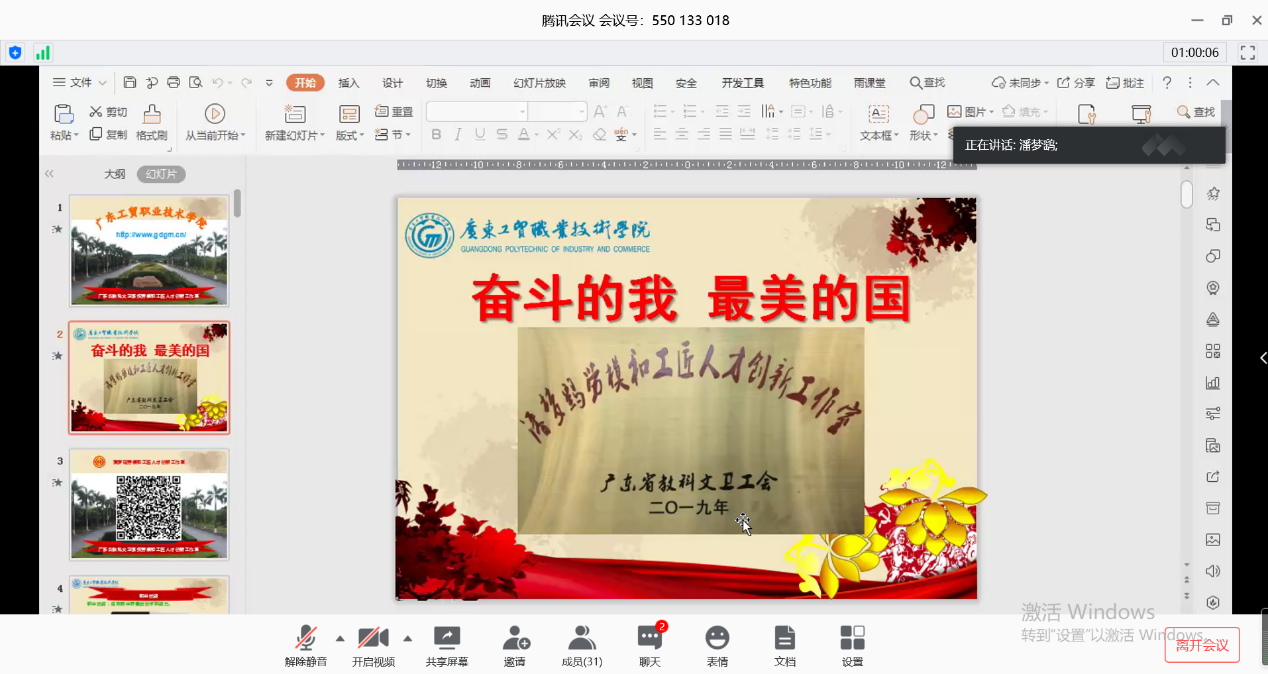Open the 成员(31) members list
Viewport: 1268px width, 674px height.
581,644
